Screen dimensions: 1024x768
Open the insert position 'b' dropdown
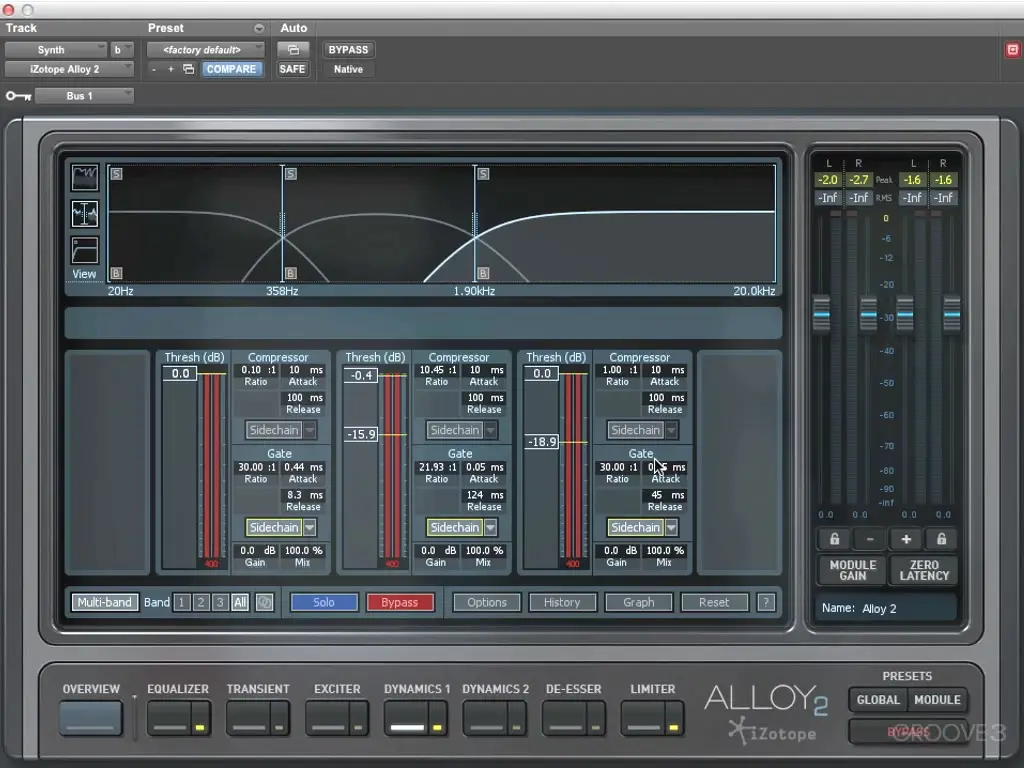coord(121,50)
